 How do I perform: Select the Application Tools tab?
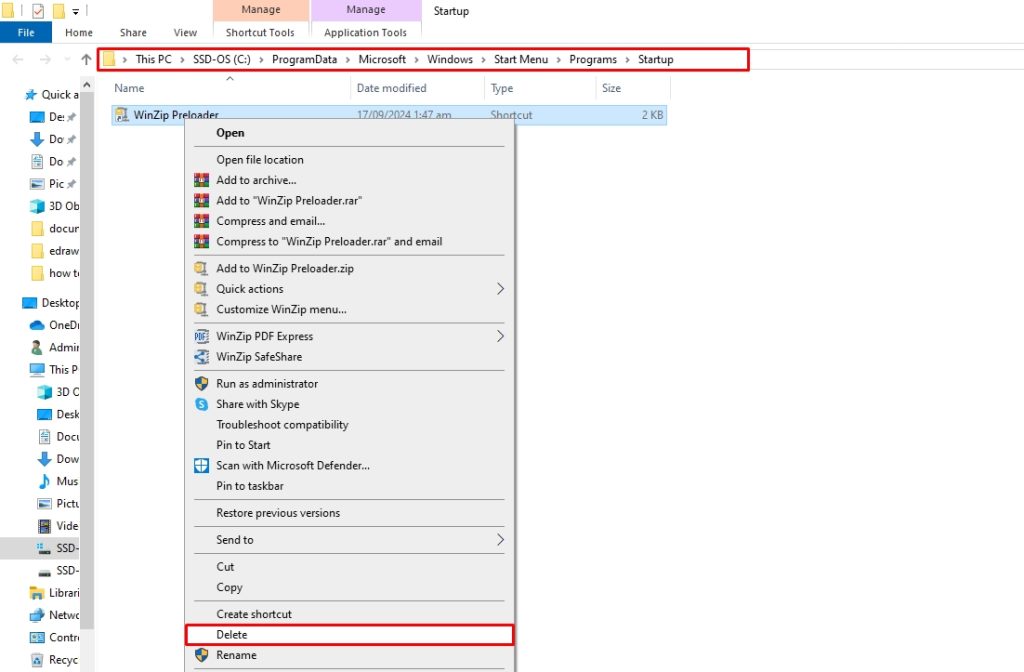(x=366, y=33)
